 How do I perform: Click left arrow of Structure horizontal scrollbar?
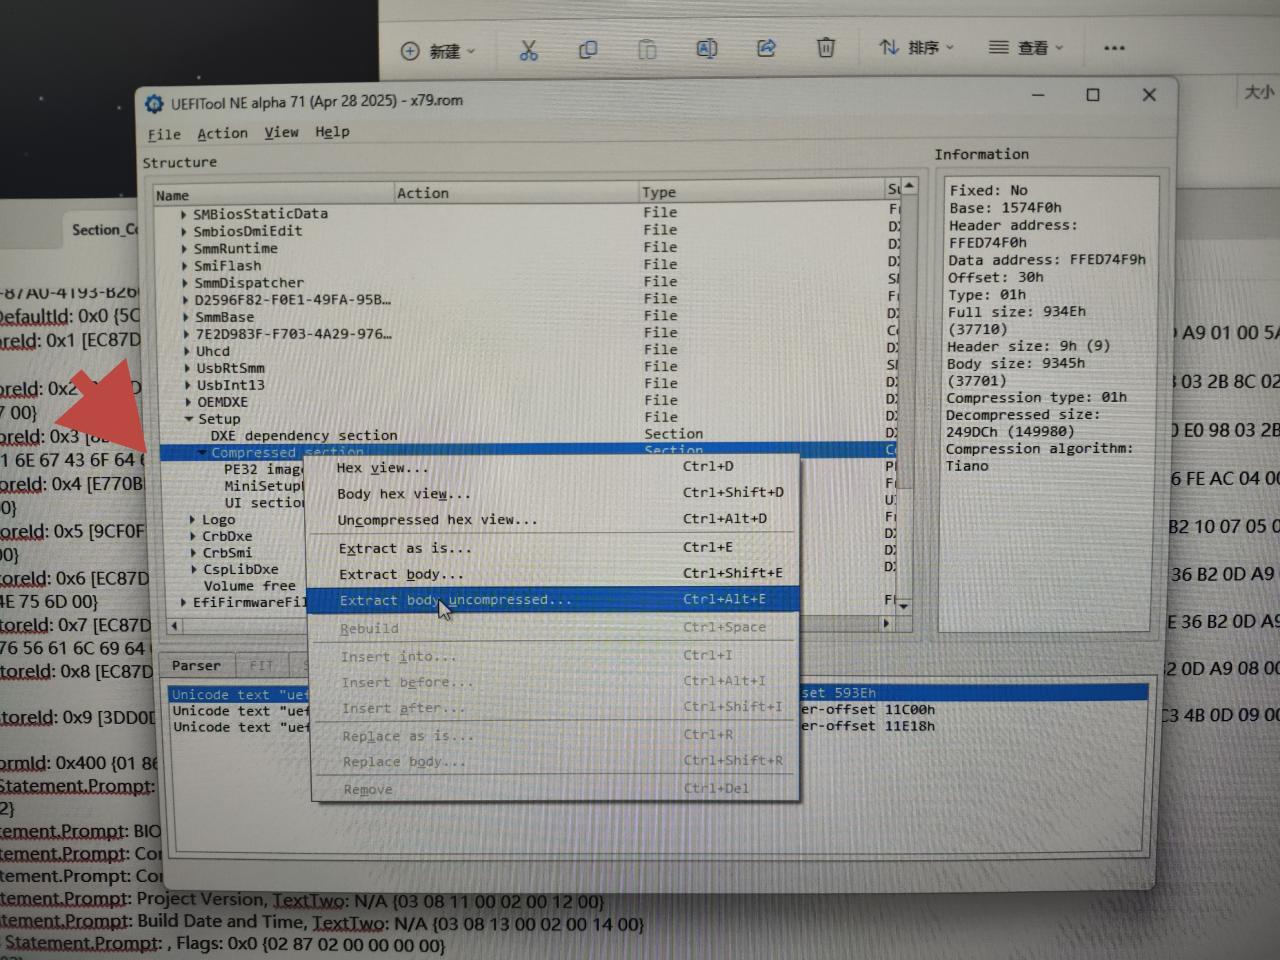click(174, 627)
